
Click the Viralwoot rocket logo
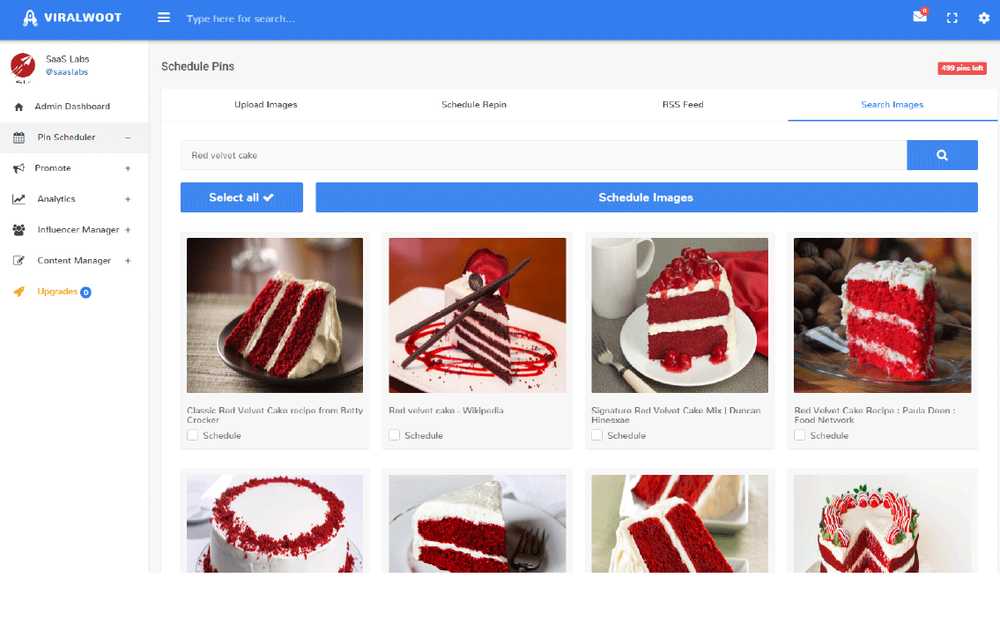(30, 18)
